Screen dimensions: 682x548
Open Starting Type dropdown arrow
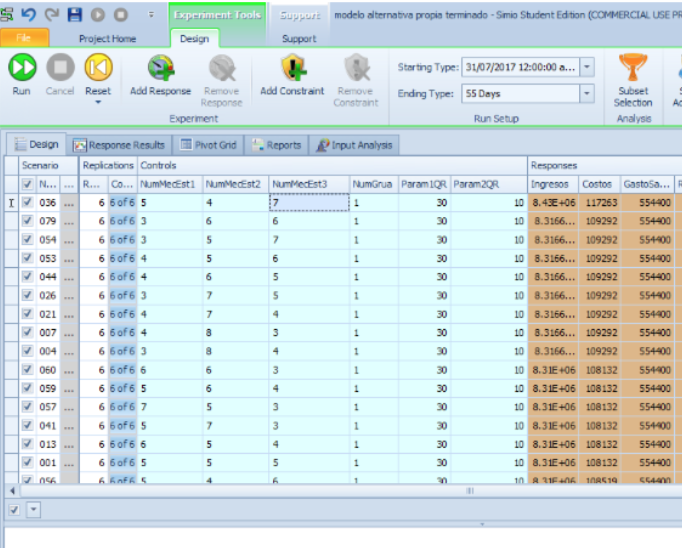587,67
